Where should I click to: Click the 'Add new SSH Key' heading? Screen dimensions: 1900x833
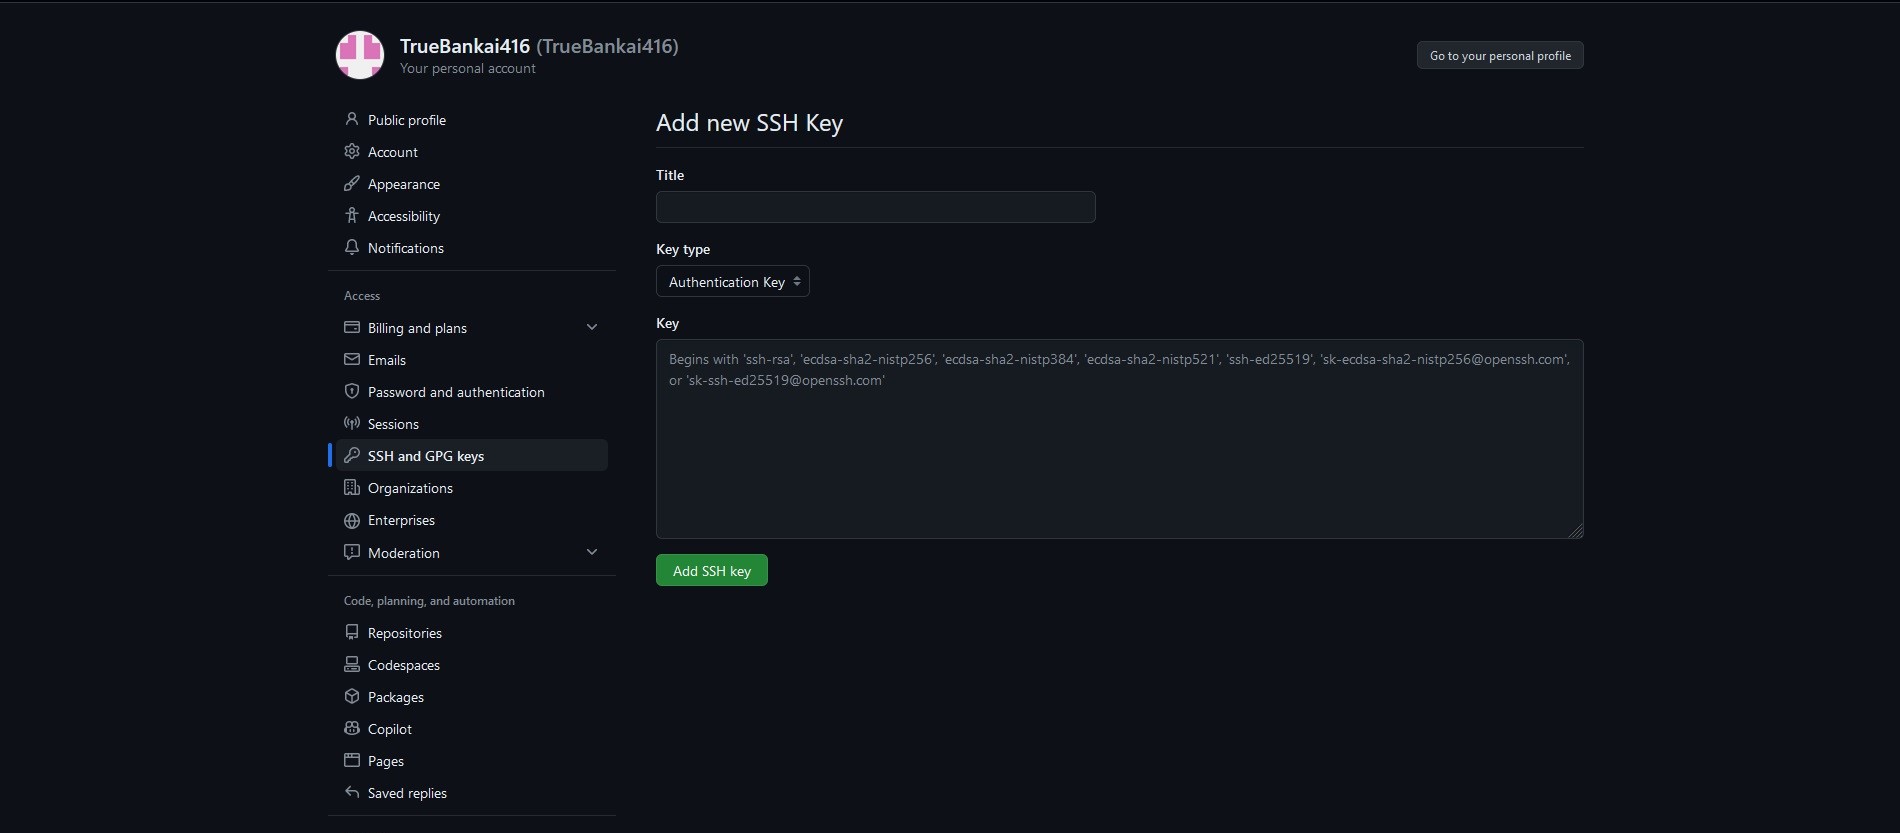750,123
